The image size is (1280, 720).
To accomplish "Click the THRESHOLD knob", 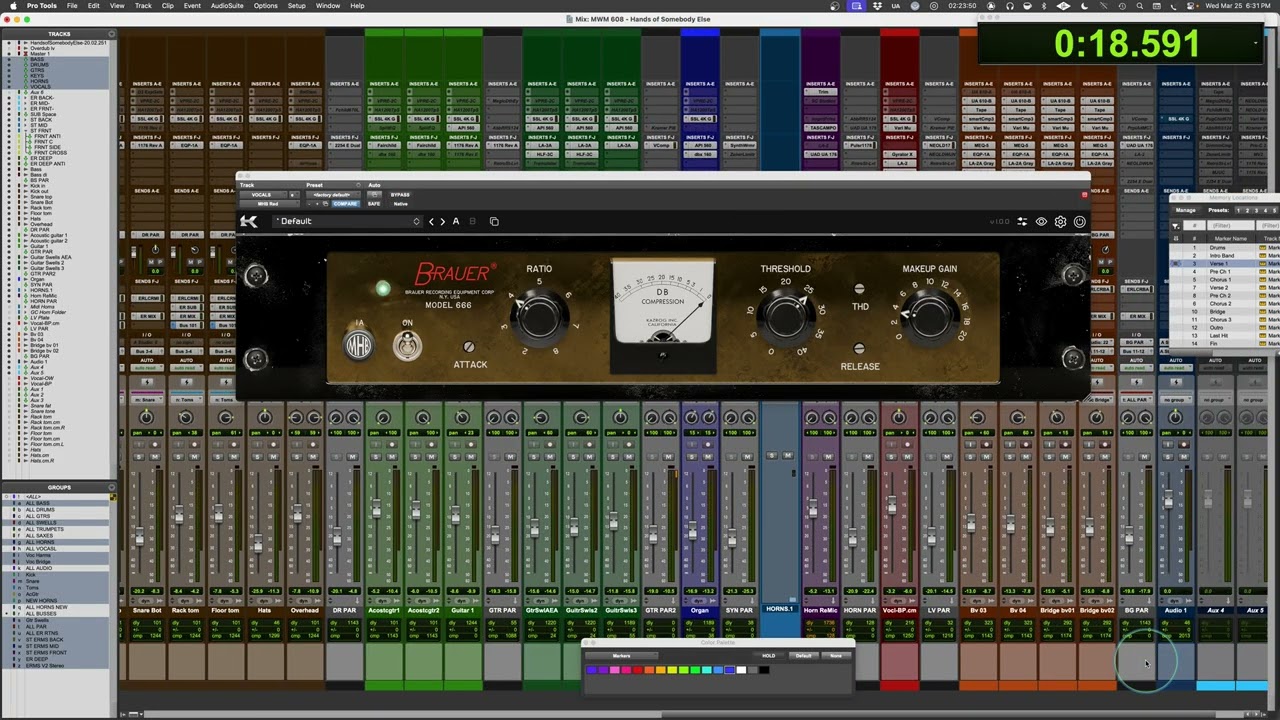I will pos(786,317).
